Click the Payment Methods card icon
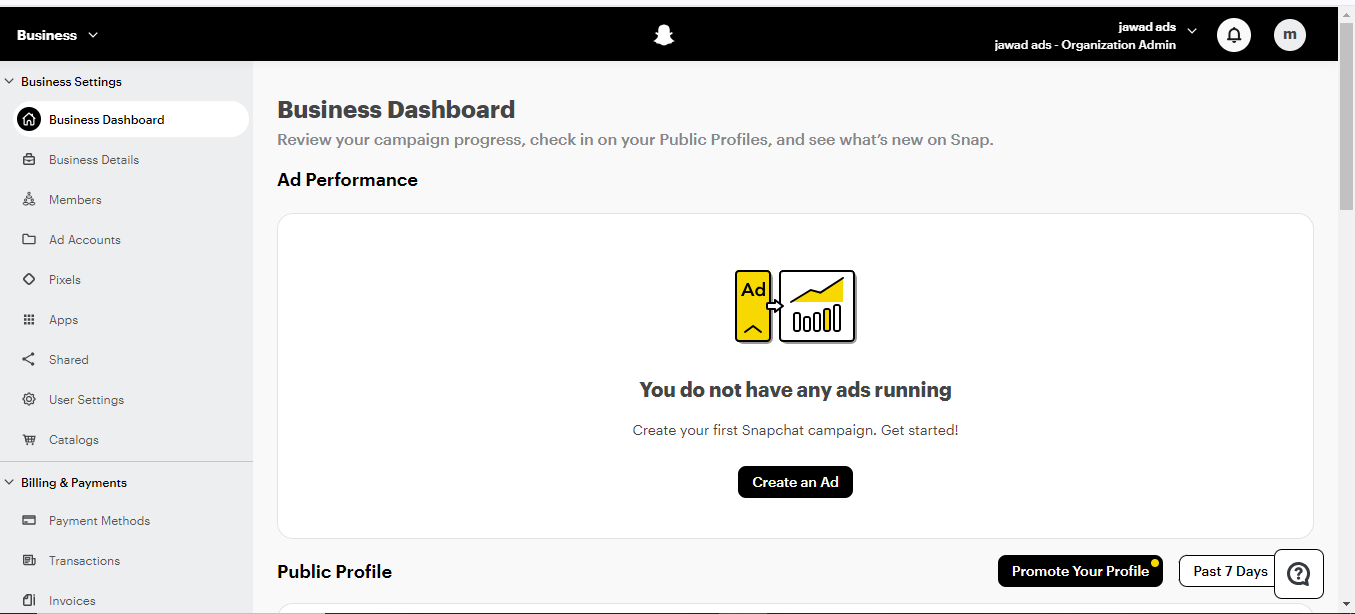 [29, 521]
